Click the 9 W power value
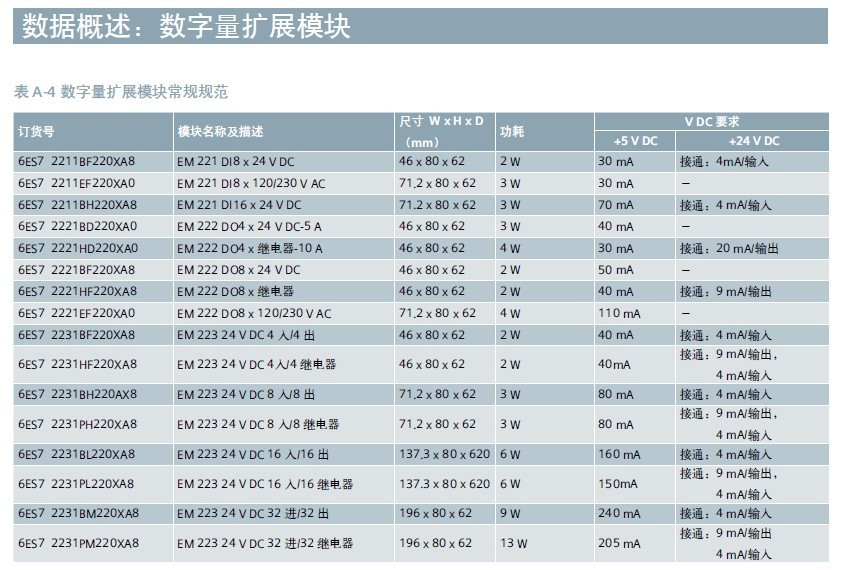 510,514
